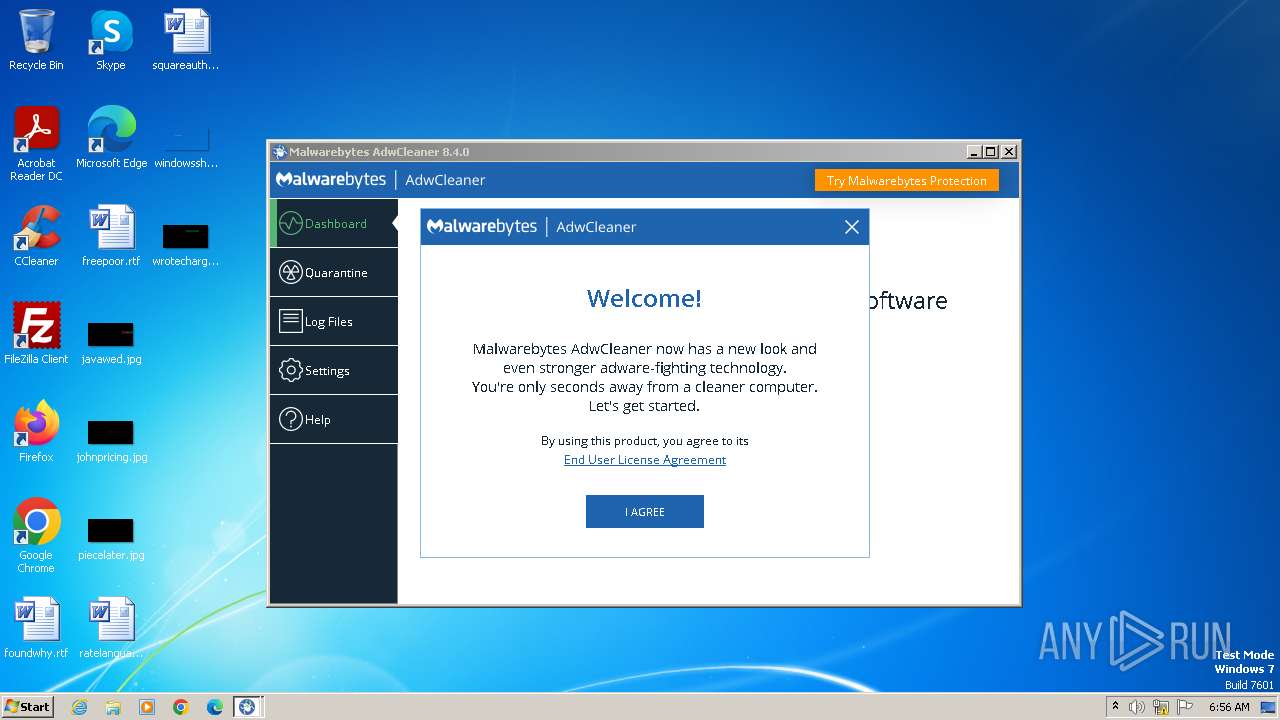
Task: Launch Internet Explorer from the taskbar
Action: coord(79,707)
